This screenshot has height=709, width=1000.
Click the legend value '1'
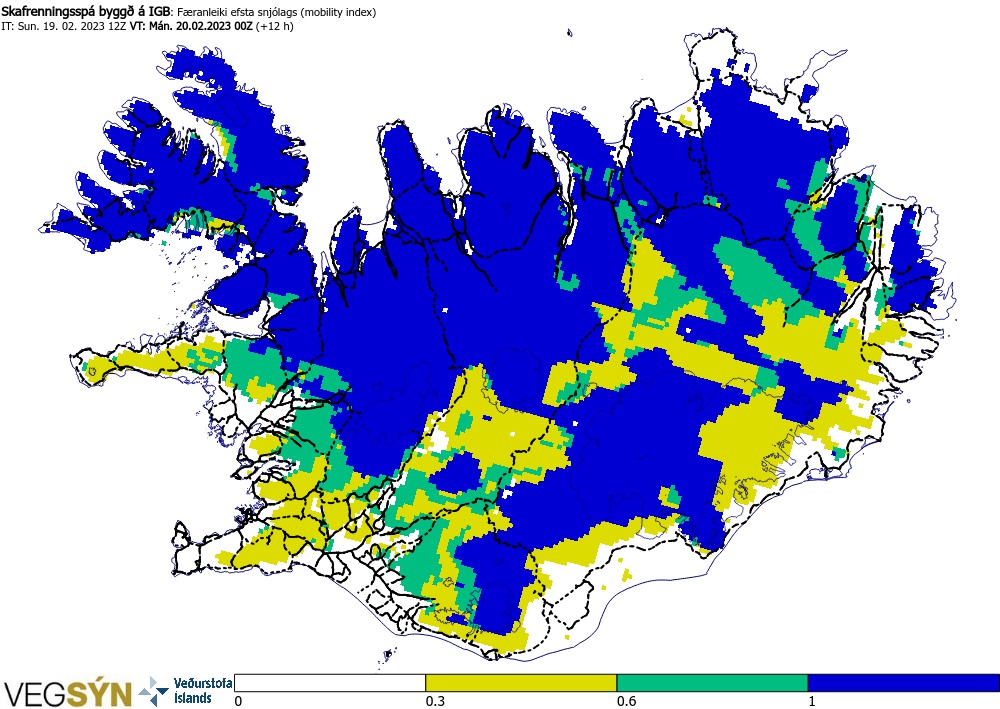(x=812, y=701)
